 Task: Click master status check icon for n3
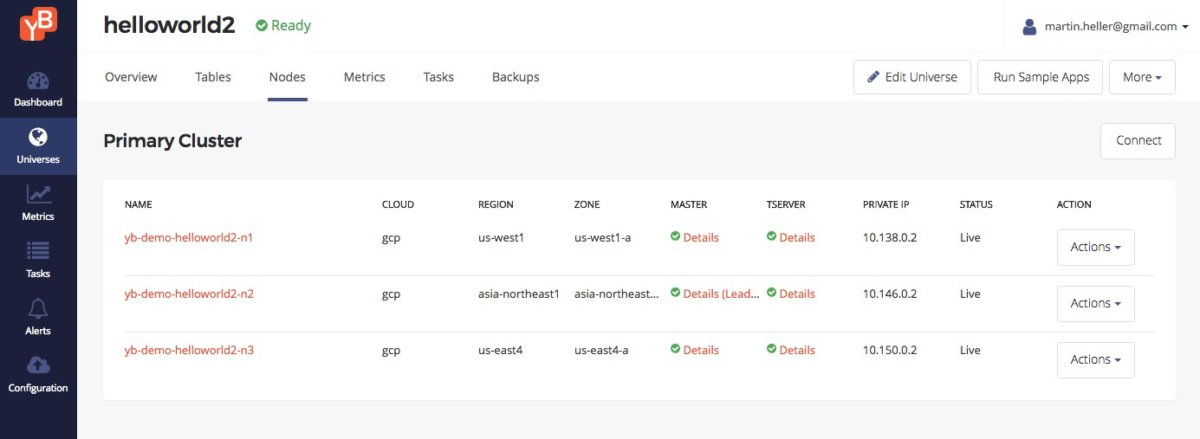[675, 349]
